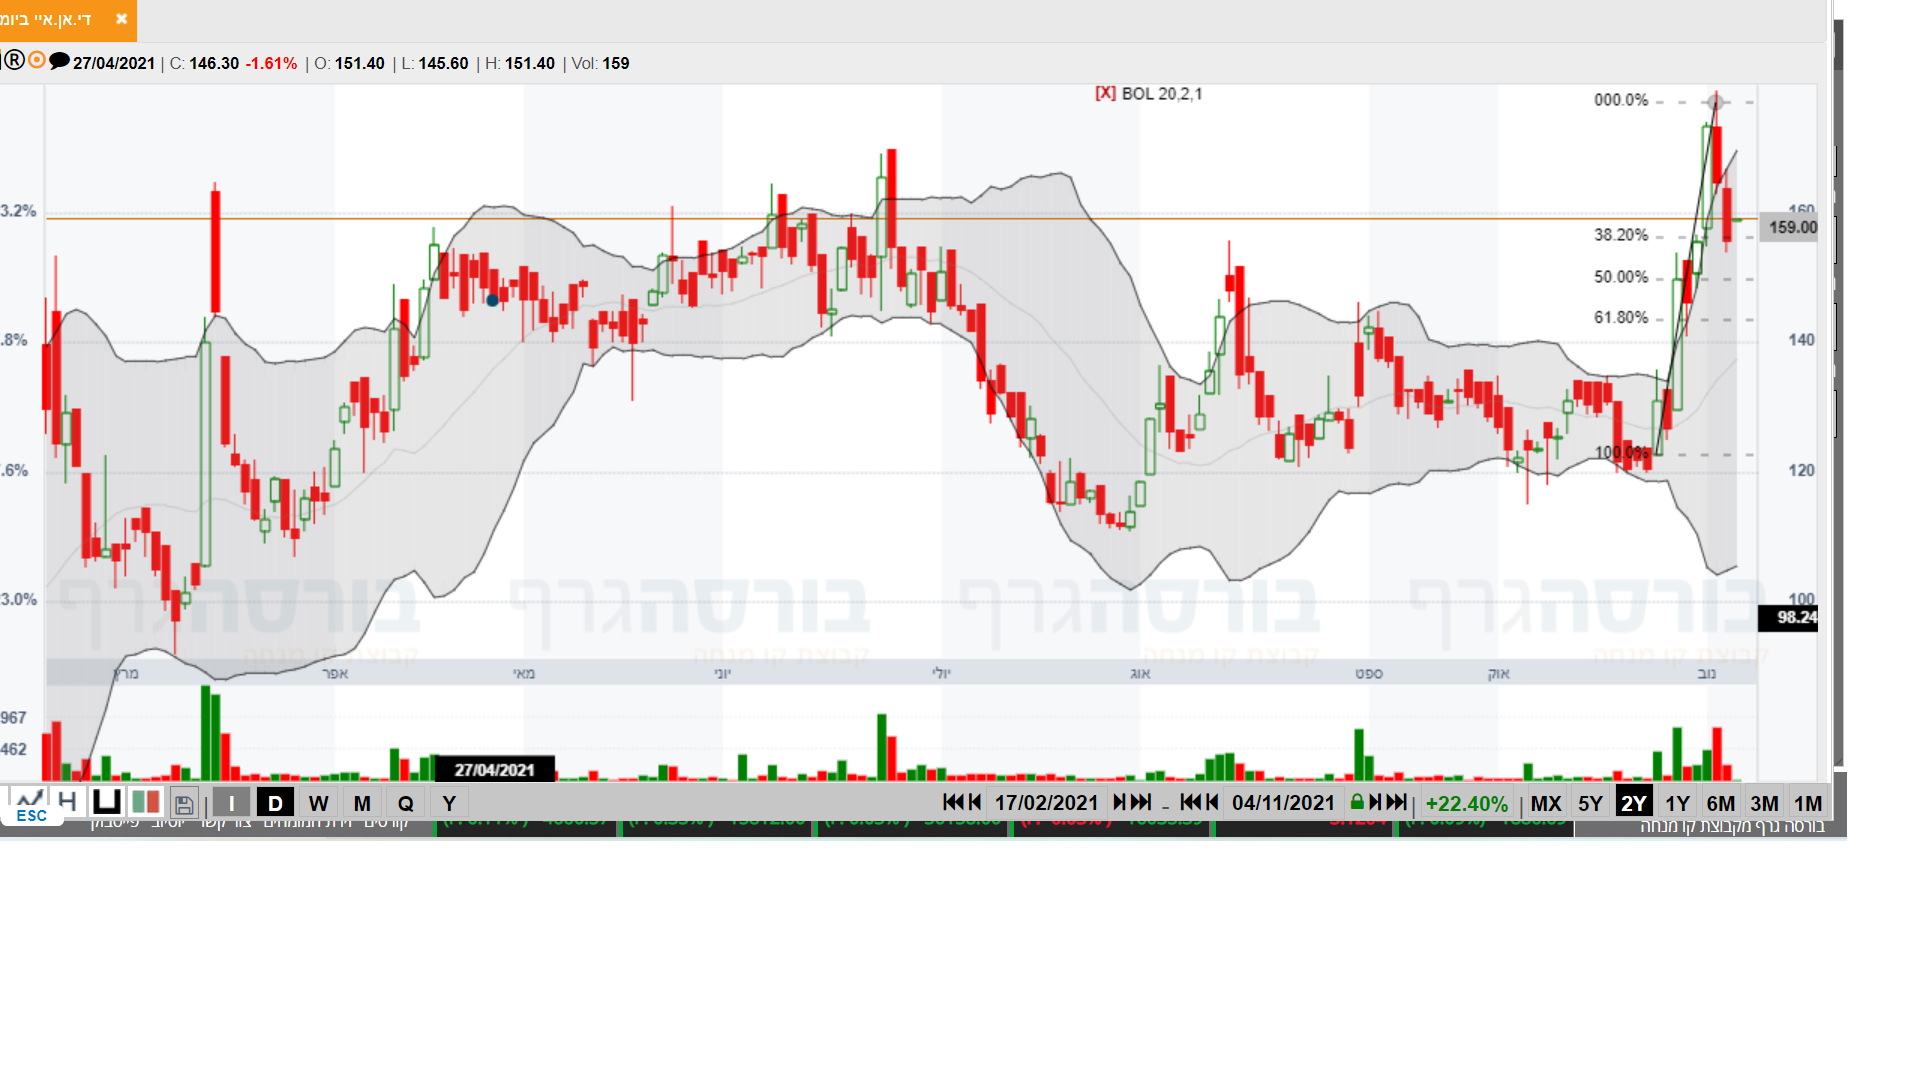The width and height of the screenshot is (1920, 1080).
Task: Click the start date field 17/02/2021
Action: (x=1046, y=803)
